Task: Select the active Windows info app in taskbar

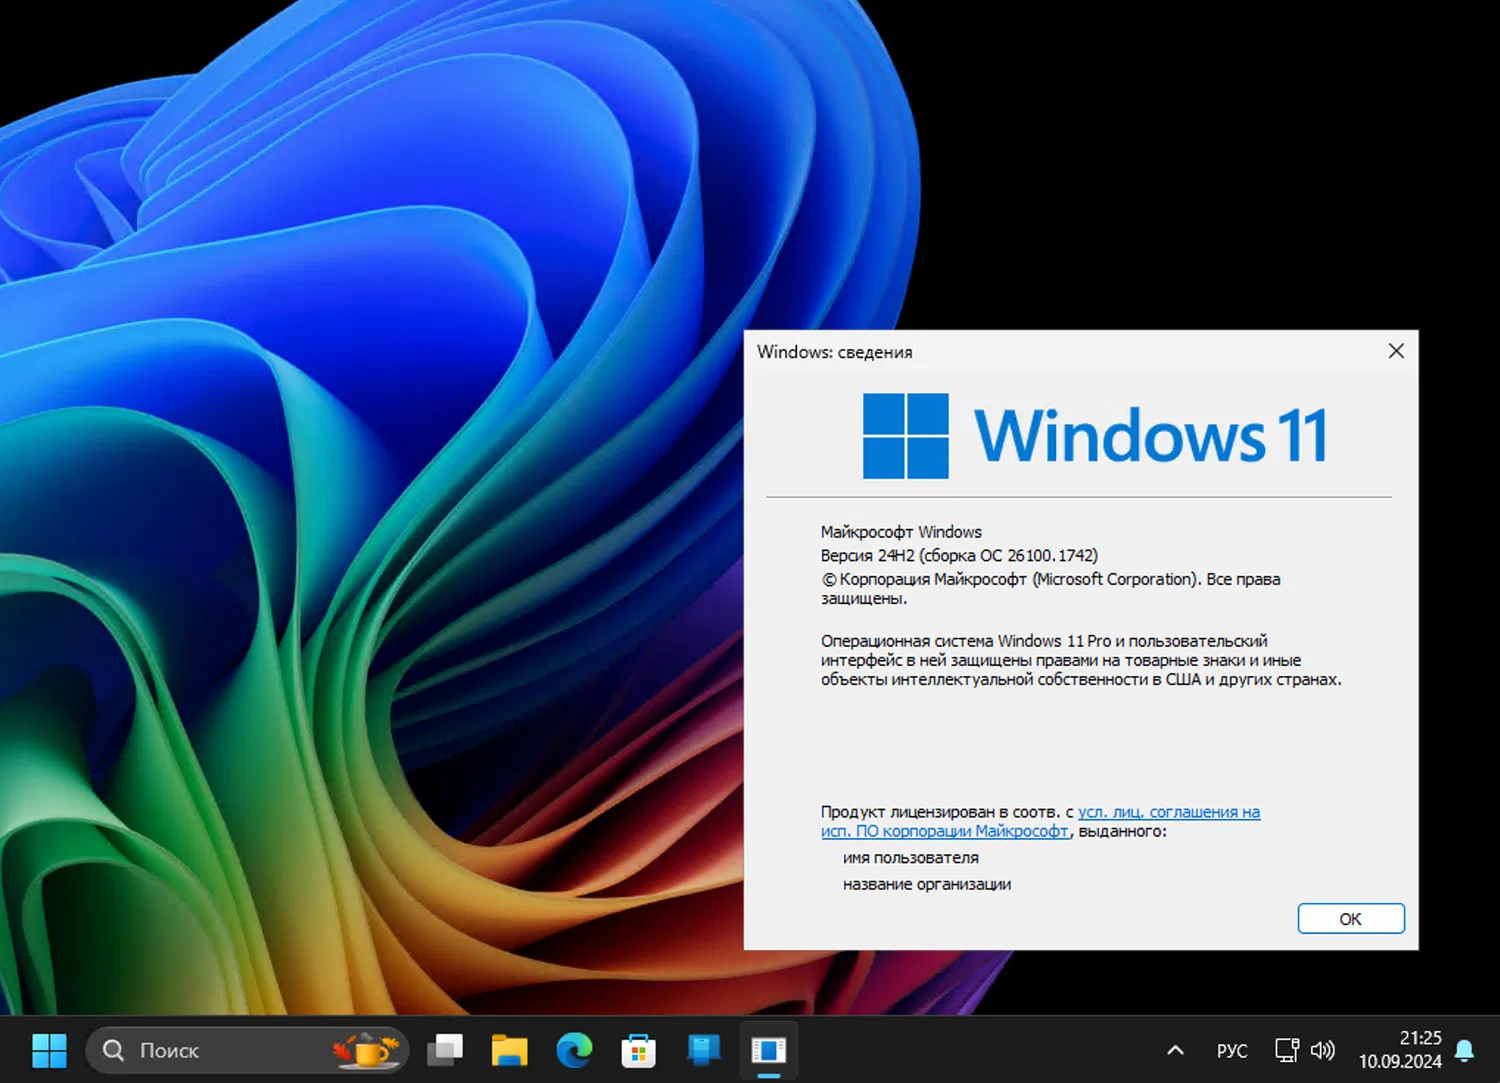Action: [x=768, y=1050]
